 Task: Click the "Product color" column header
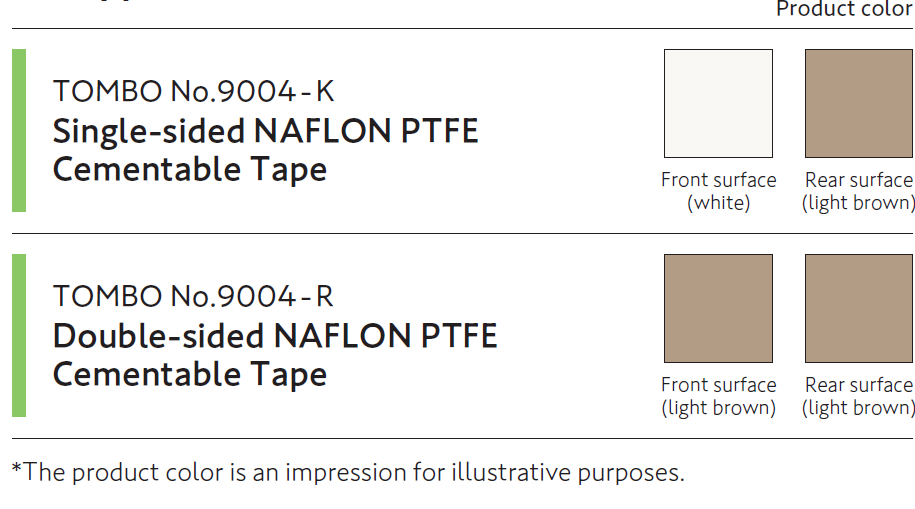[x=844, y=9]
